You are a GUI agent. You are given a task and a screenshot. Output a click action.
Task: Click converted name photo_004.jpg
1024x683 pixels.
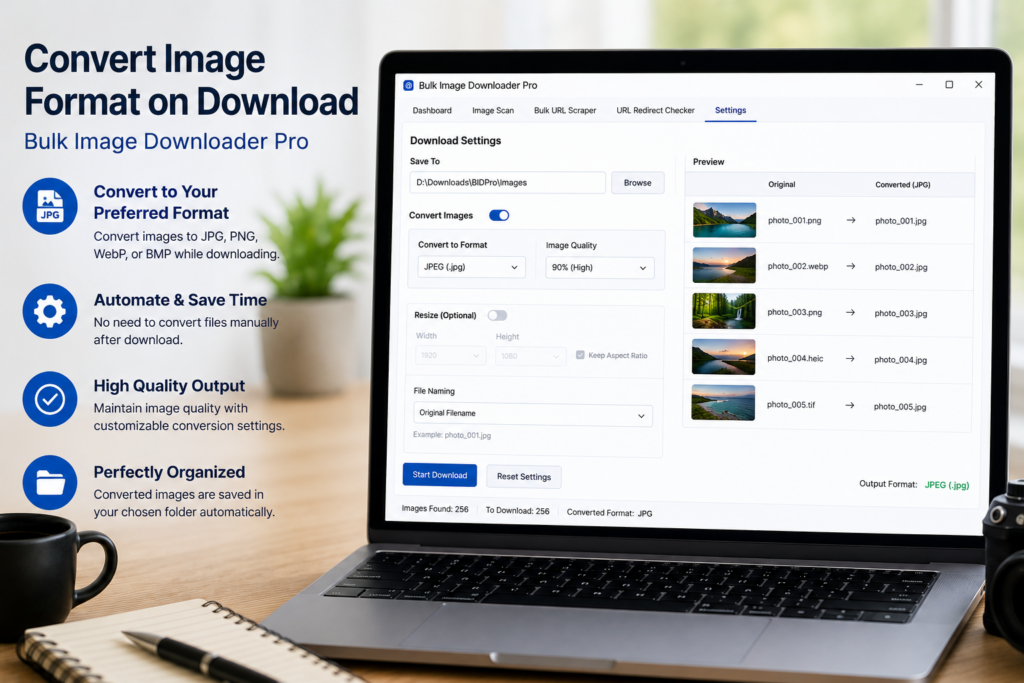click(900, 360)
